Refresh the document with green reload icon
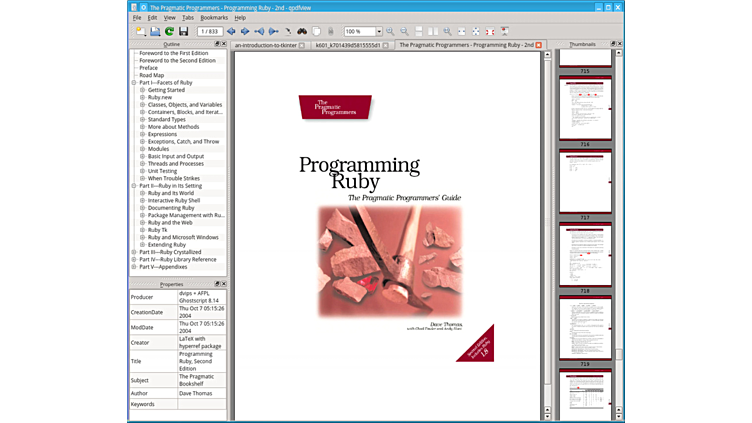The height and width of the screenshot is (423, 752). tap(169, 32)
